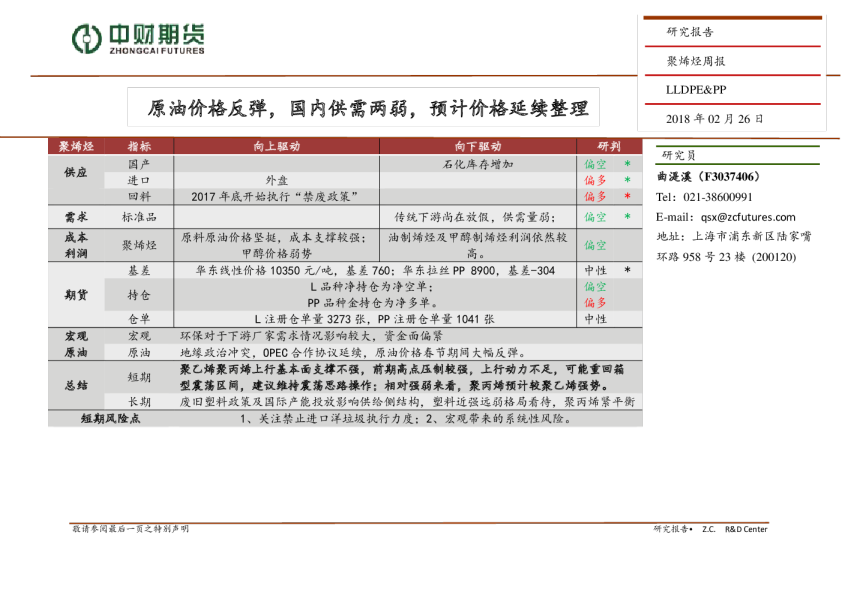Select the 聚烯烃周报 sidebar entry
The width and height of the screenshot is (842, 595).
[x=696, y=61]
